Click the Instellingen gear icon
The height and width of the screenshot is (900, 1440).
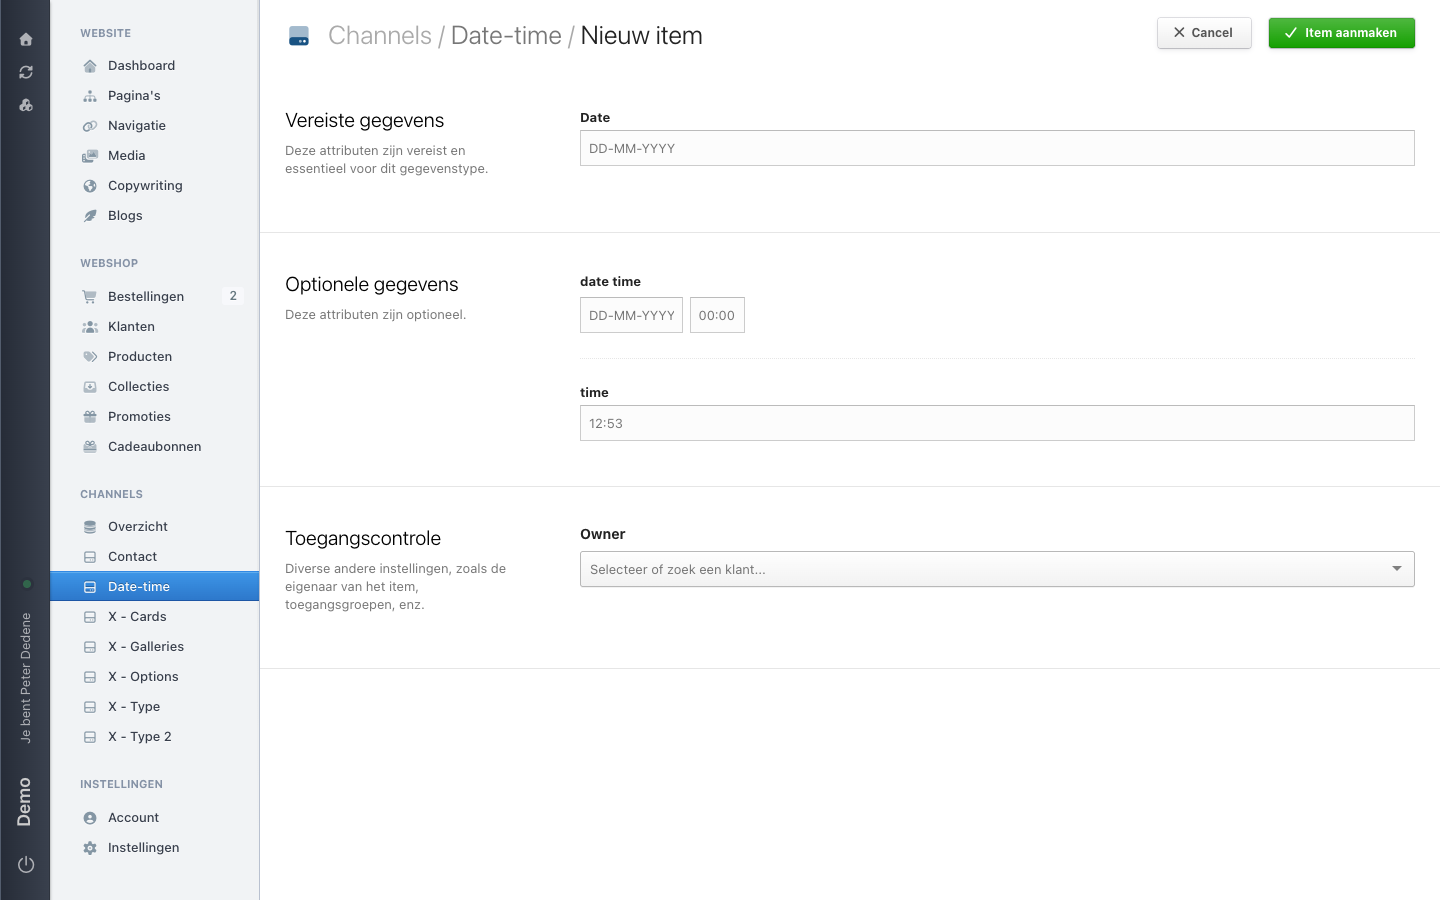(x=90, y=848)
